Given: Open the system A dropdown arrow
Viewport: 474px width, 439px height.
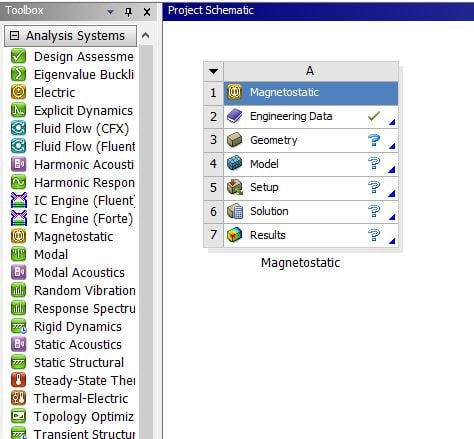Looking at the screenshot, I should [213, 71].
